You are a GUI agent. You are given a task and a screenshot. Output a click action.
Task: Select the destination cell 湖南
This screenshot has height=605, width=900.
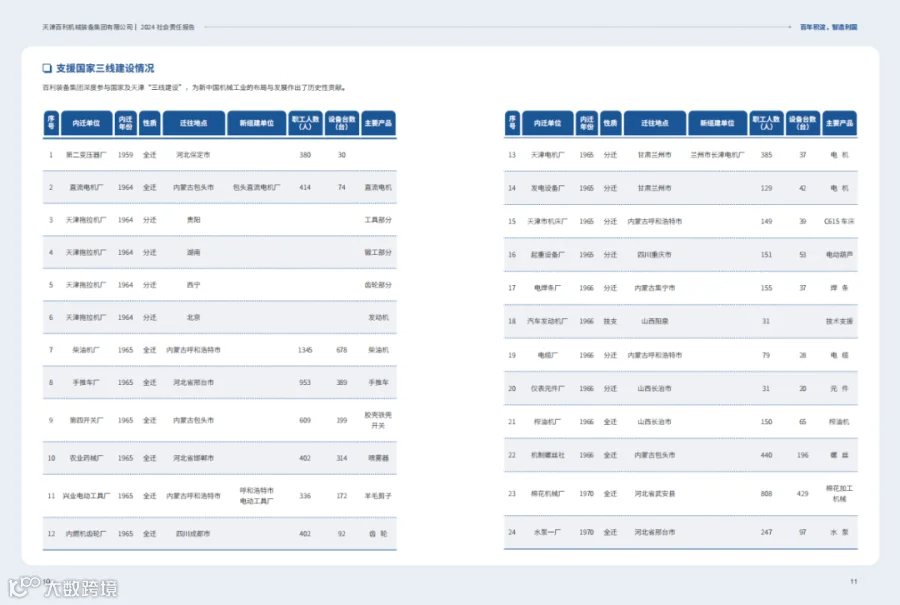click(193, 253)
